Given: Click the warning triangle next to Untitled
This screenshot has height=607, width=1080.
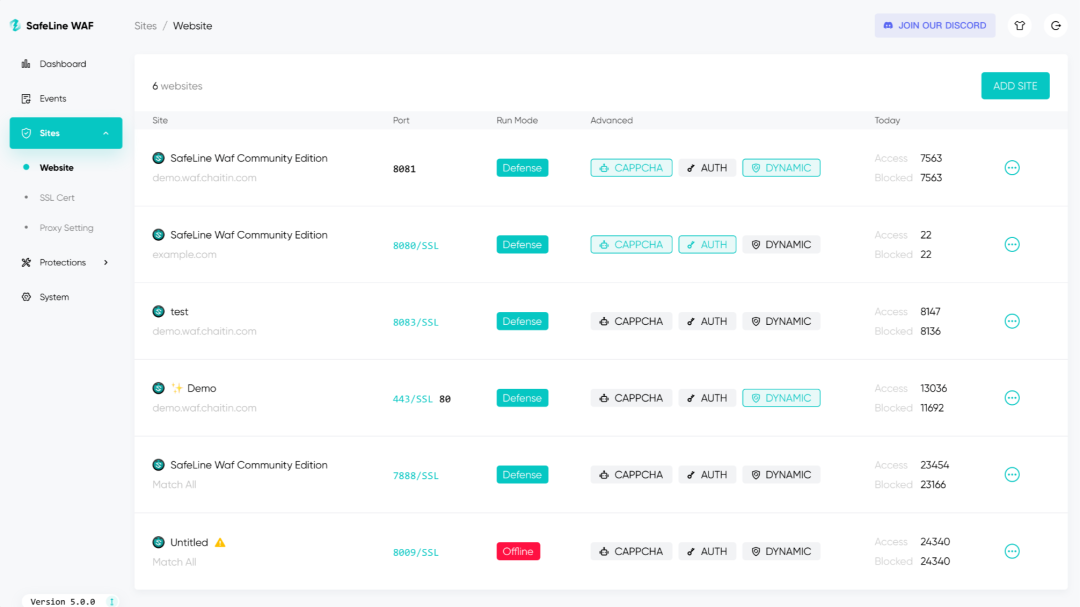Looking at the screenshot, I should point(220,542).
